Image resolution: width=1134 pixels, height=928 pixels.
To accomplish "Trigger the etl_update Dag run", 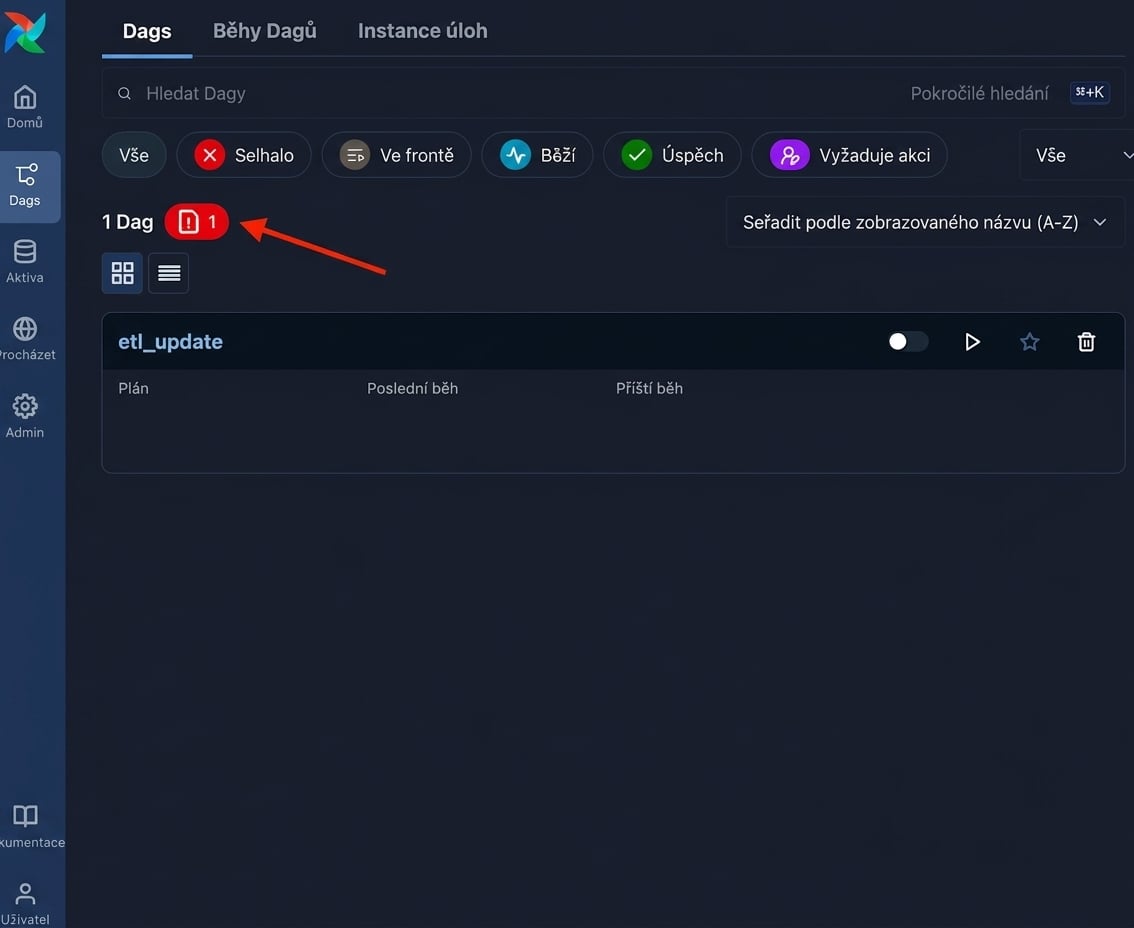I will [973, 341].
